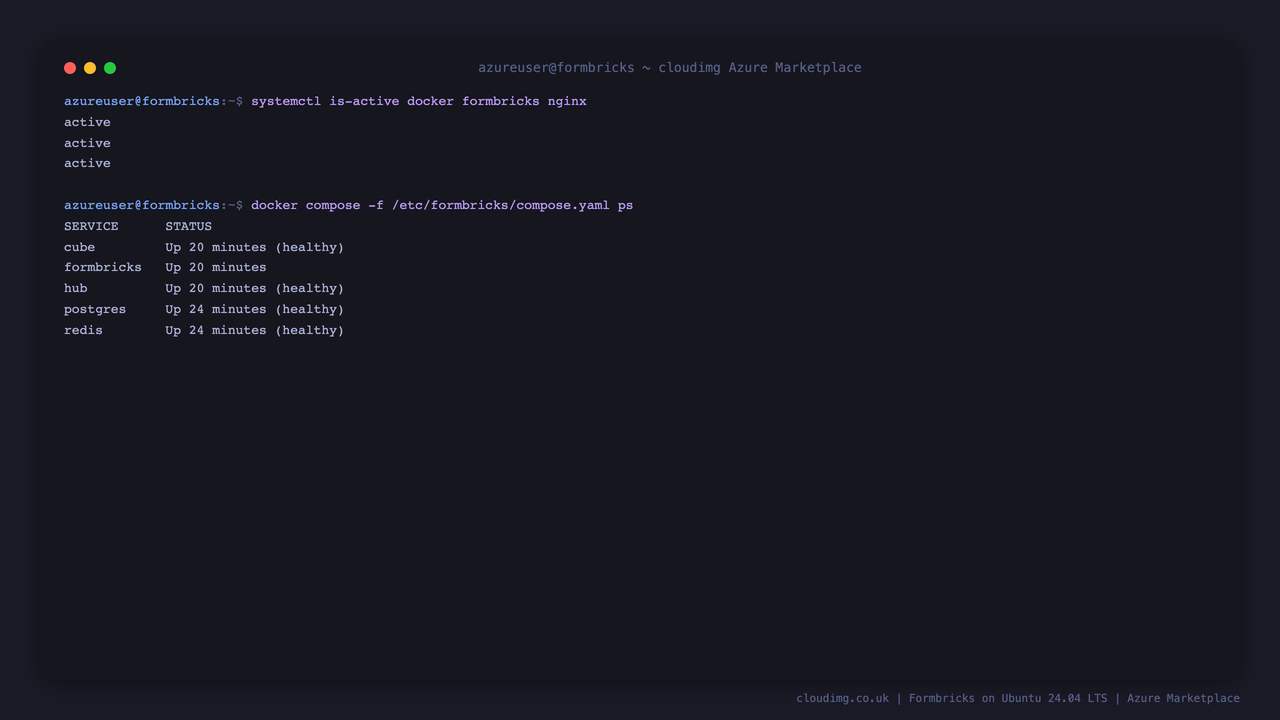Click the hub status Up 20 minutes (healthy)
The height and width of the screenshot is (720, 1280).
point(255,288)
